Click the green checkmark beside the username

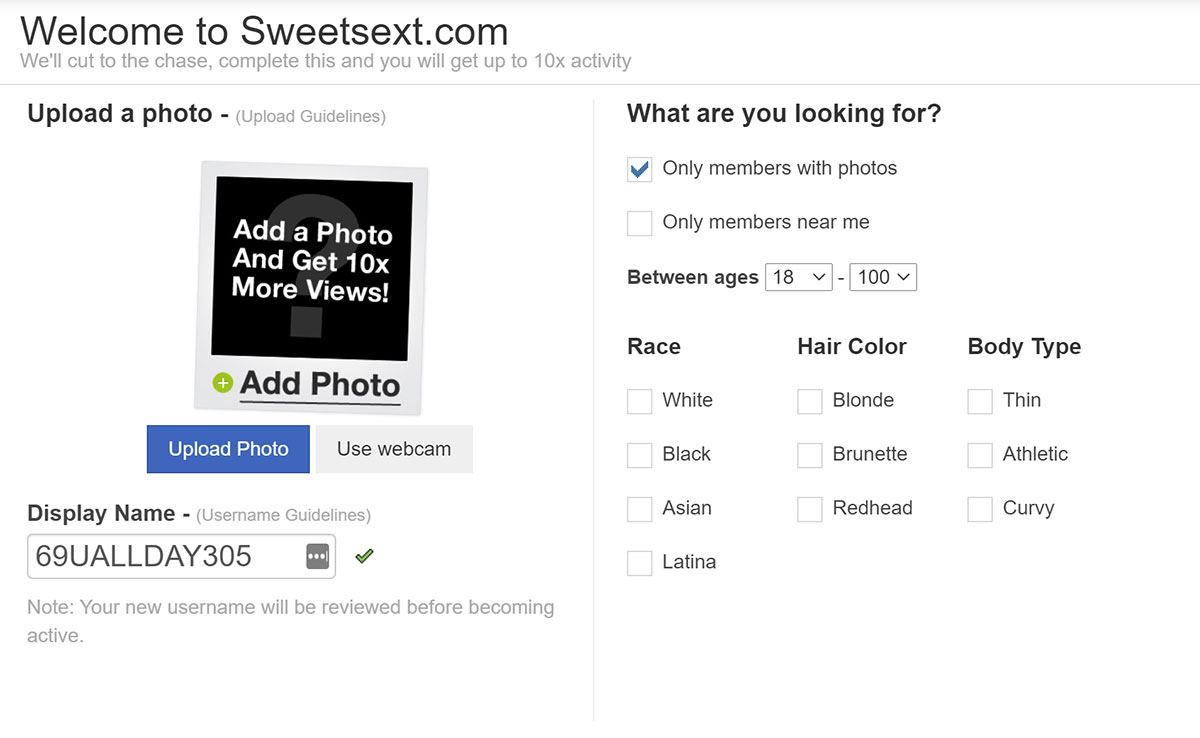364,556
